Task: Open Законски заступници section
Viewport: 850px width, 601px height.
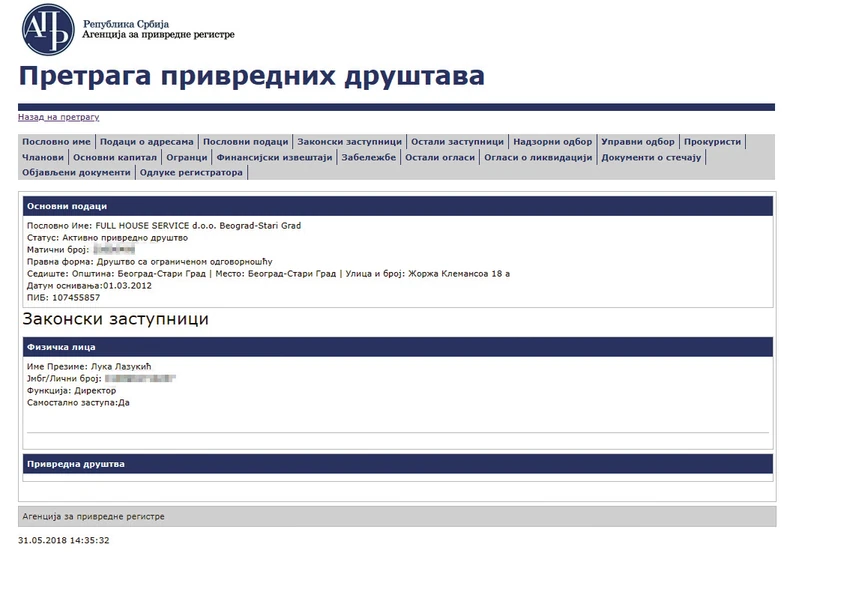Action: 350,141
